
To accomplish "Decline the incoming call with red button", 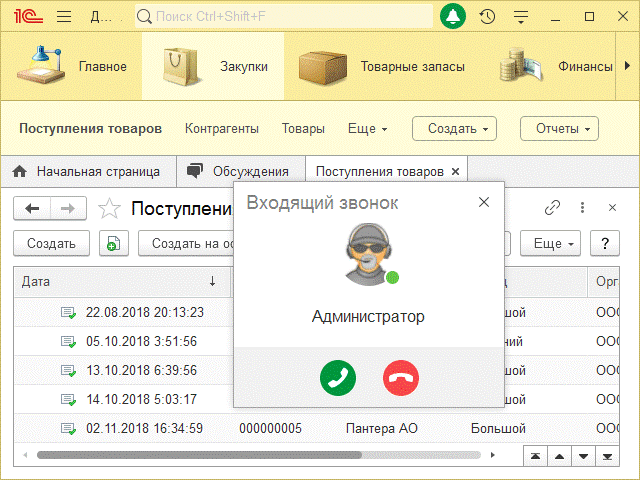I will click(x=401, y=377).
